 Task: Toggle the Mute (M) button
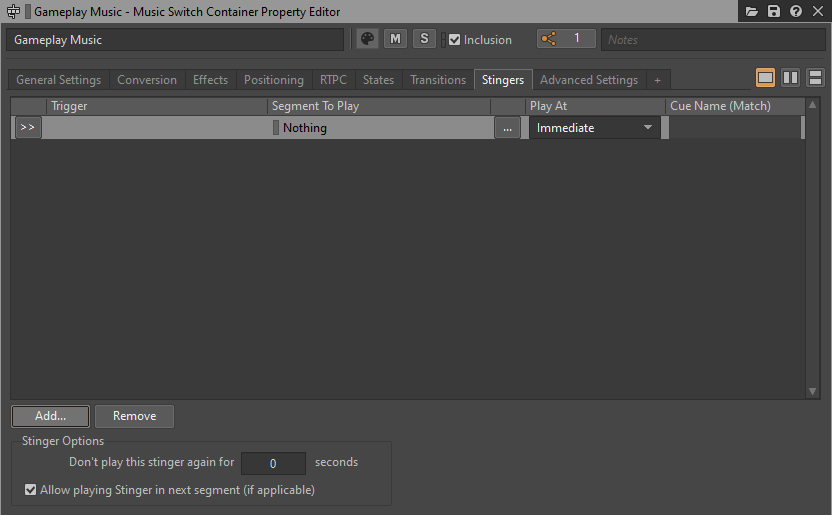(395, 39)
